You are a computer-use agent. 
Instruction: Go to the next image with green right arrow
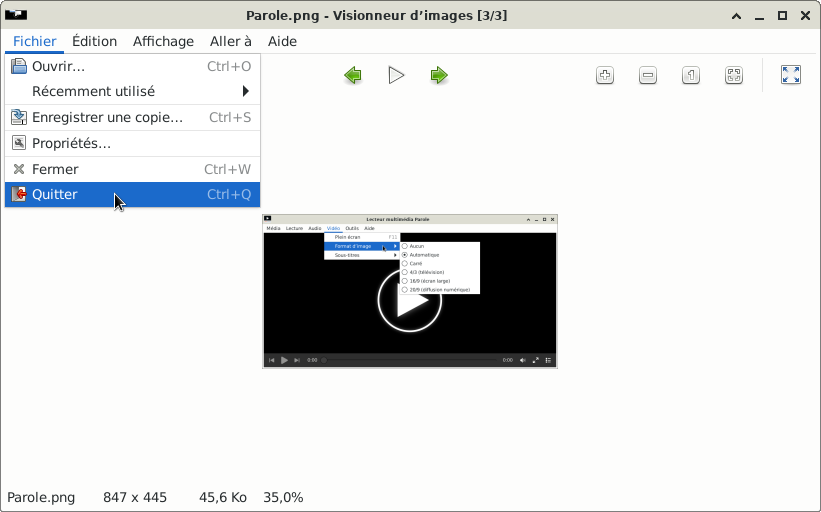pyautogui.click(x=439, y=75)
